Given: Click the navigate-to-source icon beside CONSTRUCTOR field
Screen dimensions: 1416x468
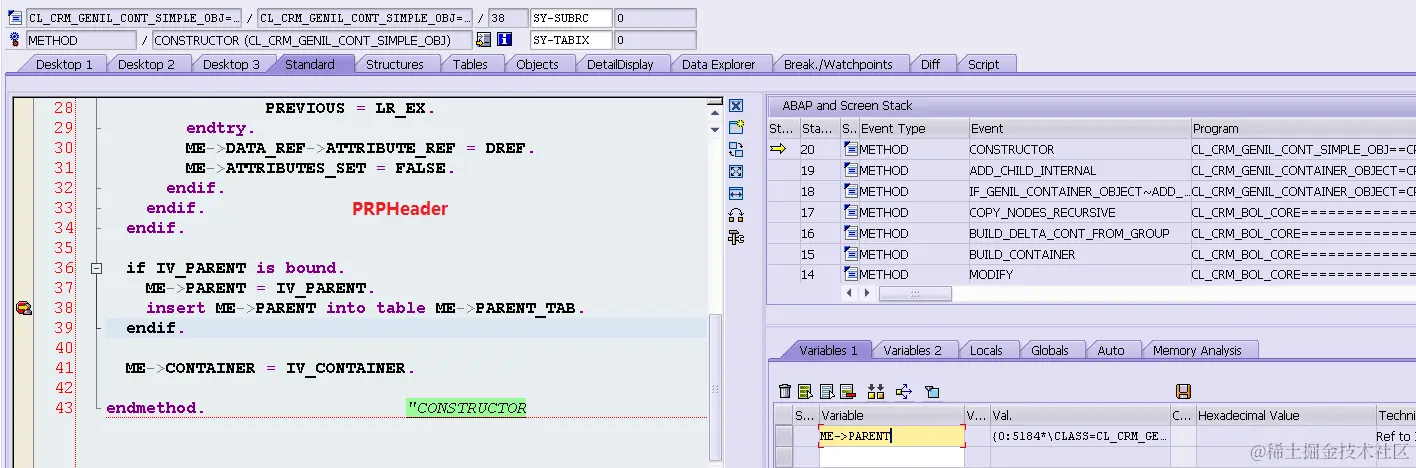Looking at the screenshot, I should 484,40.
